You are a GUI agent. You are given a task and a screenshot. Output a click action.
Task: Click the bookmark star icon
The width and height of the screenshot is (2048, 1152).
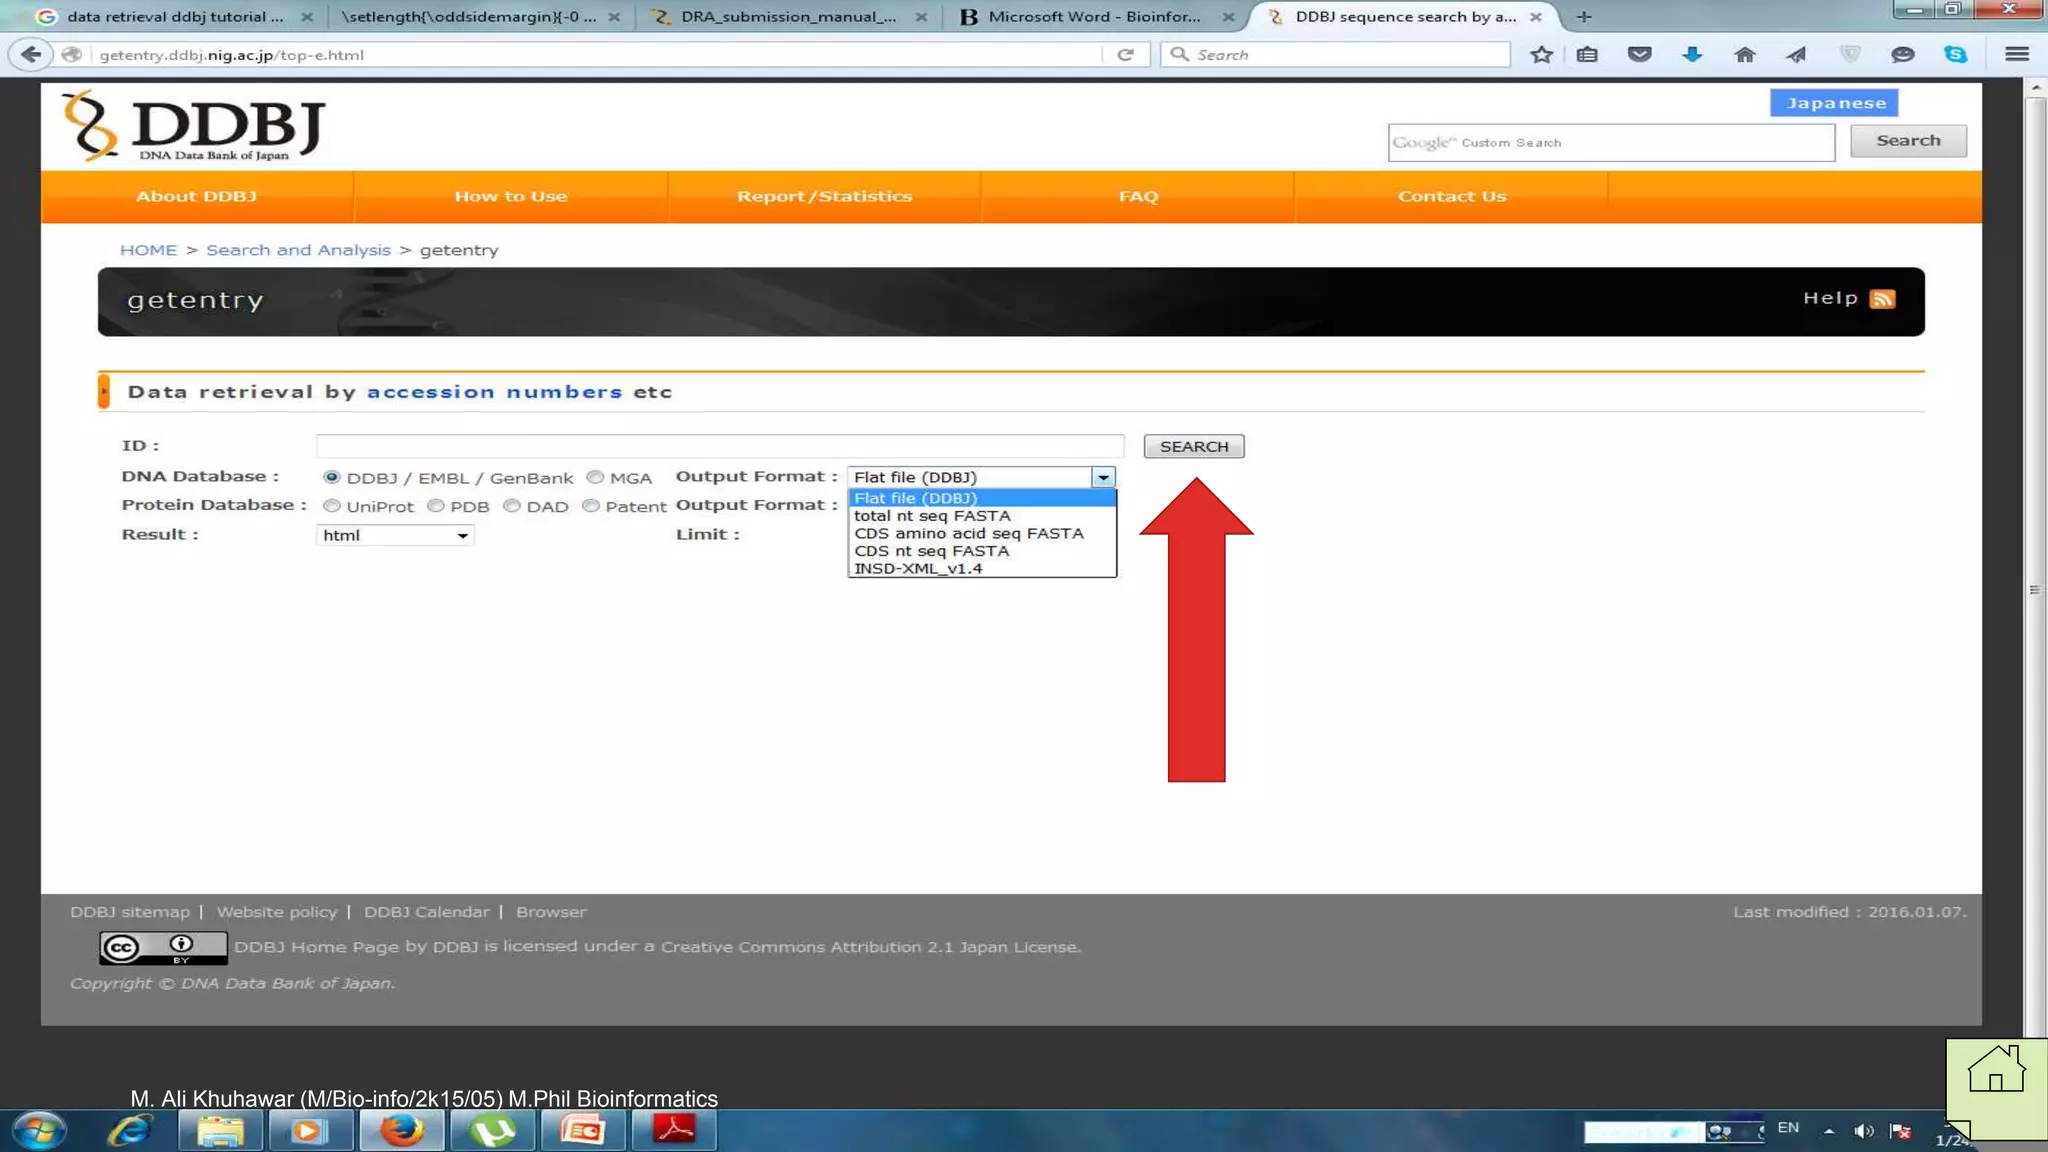click(x=1541, y=55)
